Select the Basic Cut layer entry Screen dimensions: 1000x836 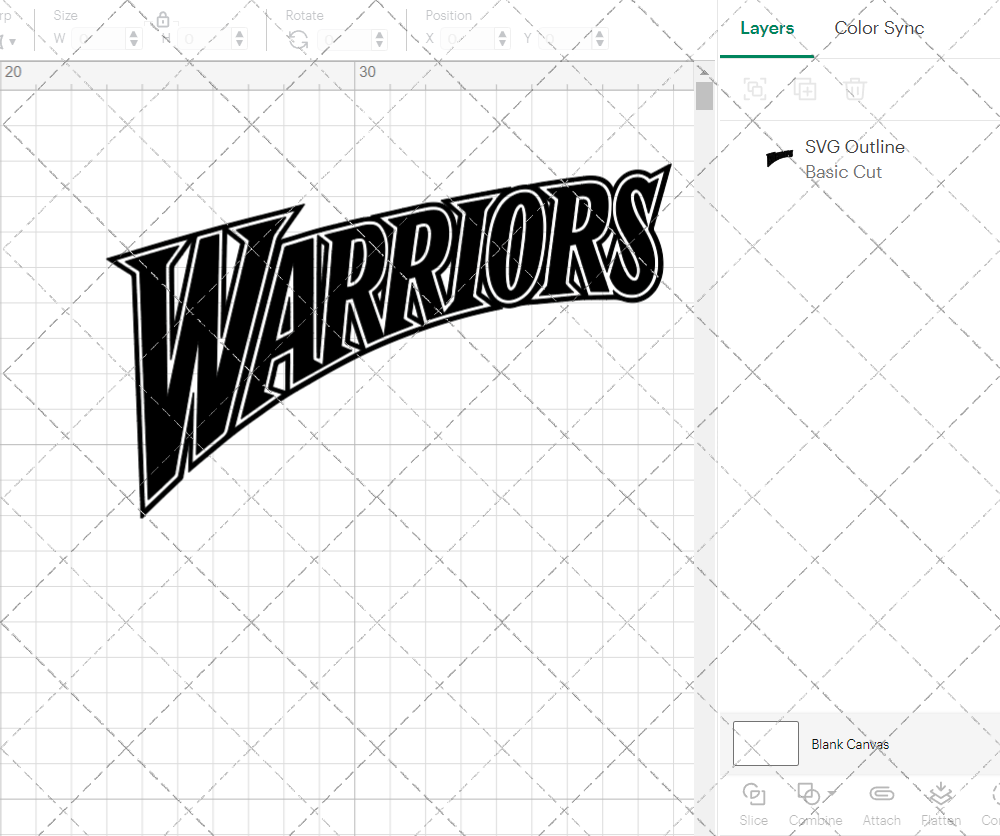[x=843, y=172]
